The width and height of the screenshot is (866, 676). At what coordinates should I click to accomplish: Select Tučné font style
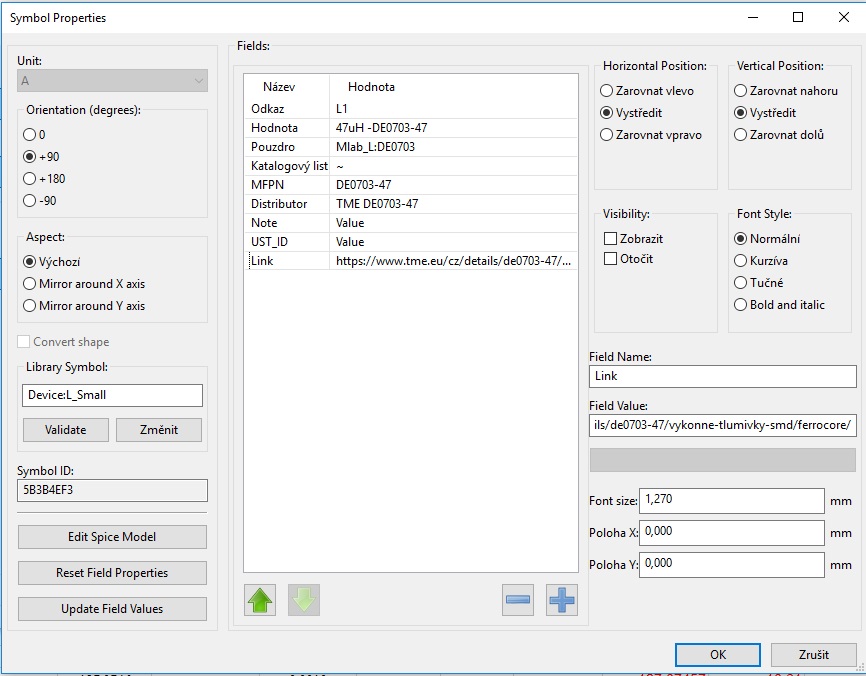click(741, 283)
